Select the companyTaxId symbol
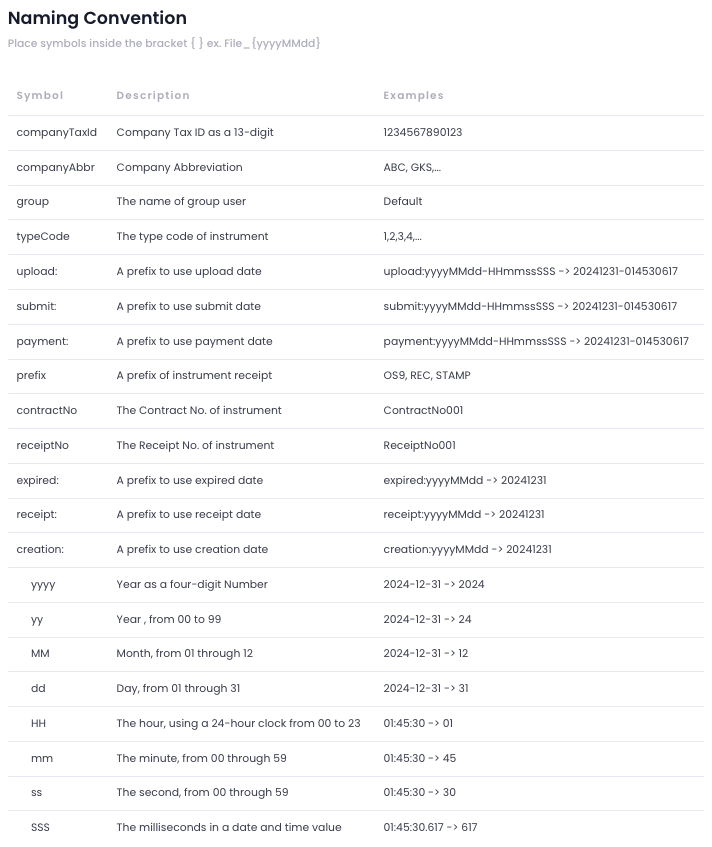Image resolution: width=712 pixels, height=847 pixels. pos(57,132)
